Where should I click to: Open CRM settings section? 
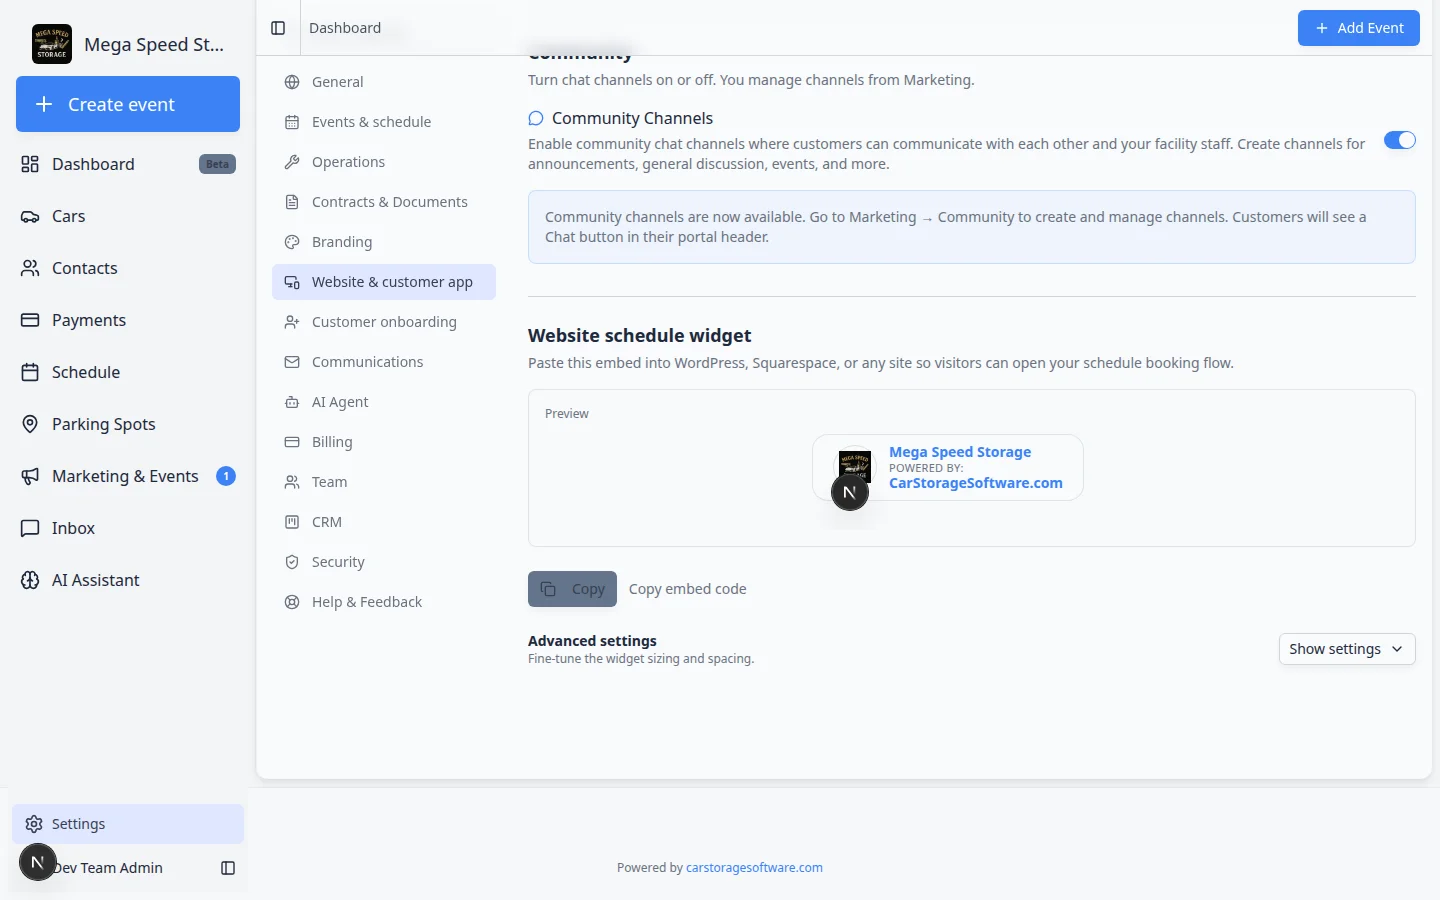[384, 522]
